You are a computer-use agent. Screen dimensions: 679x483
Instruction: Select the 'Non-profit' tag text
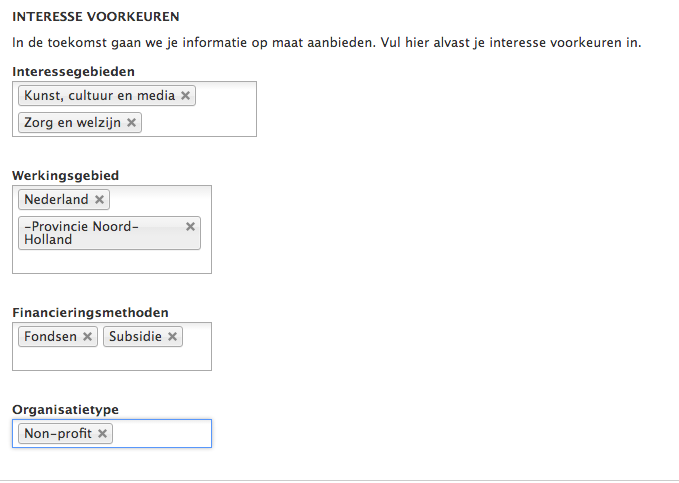58,433
